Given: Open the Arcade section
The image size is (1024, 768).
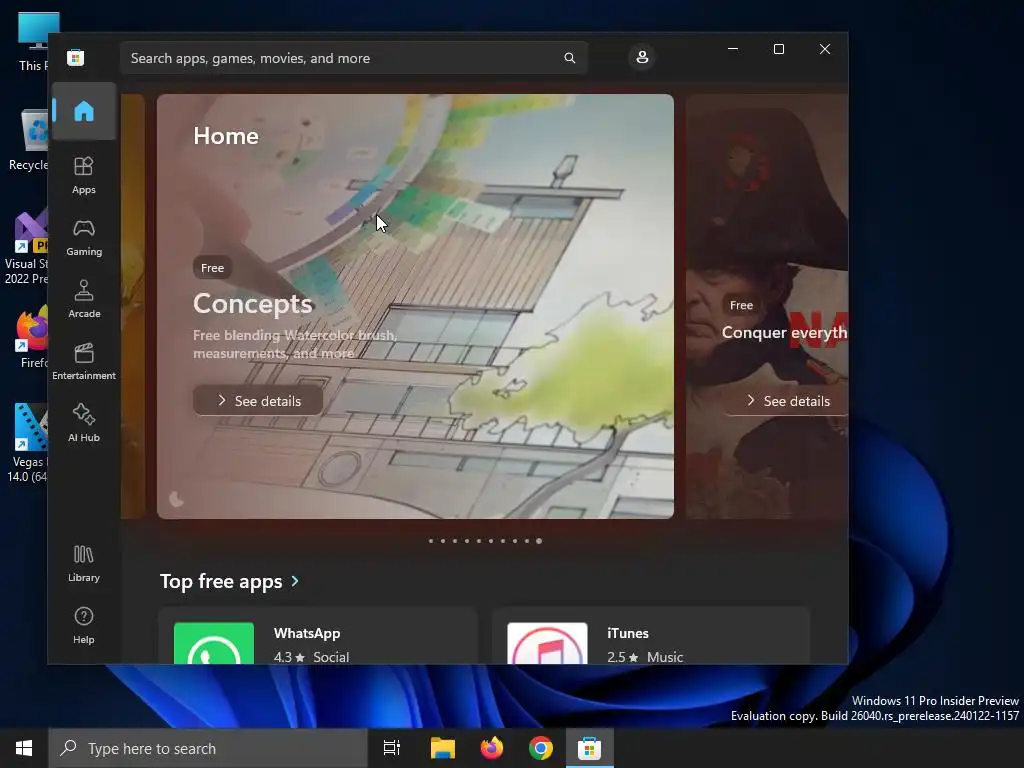Looking at the screenshot, I should pos(84,299).
